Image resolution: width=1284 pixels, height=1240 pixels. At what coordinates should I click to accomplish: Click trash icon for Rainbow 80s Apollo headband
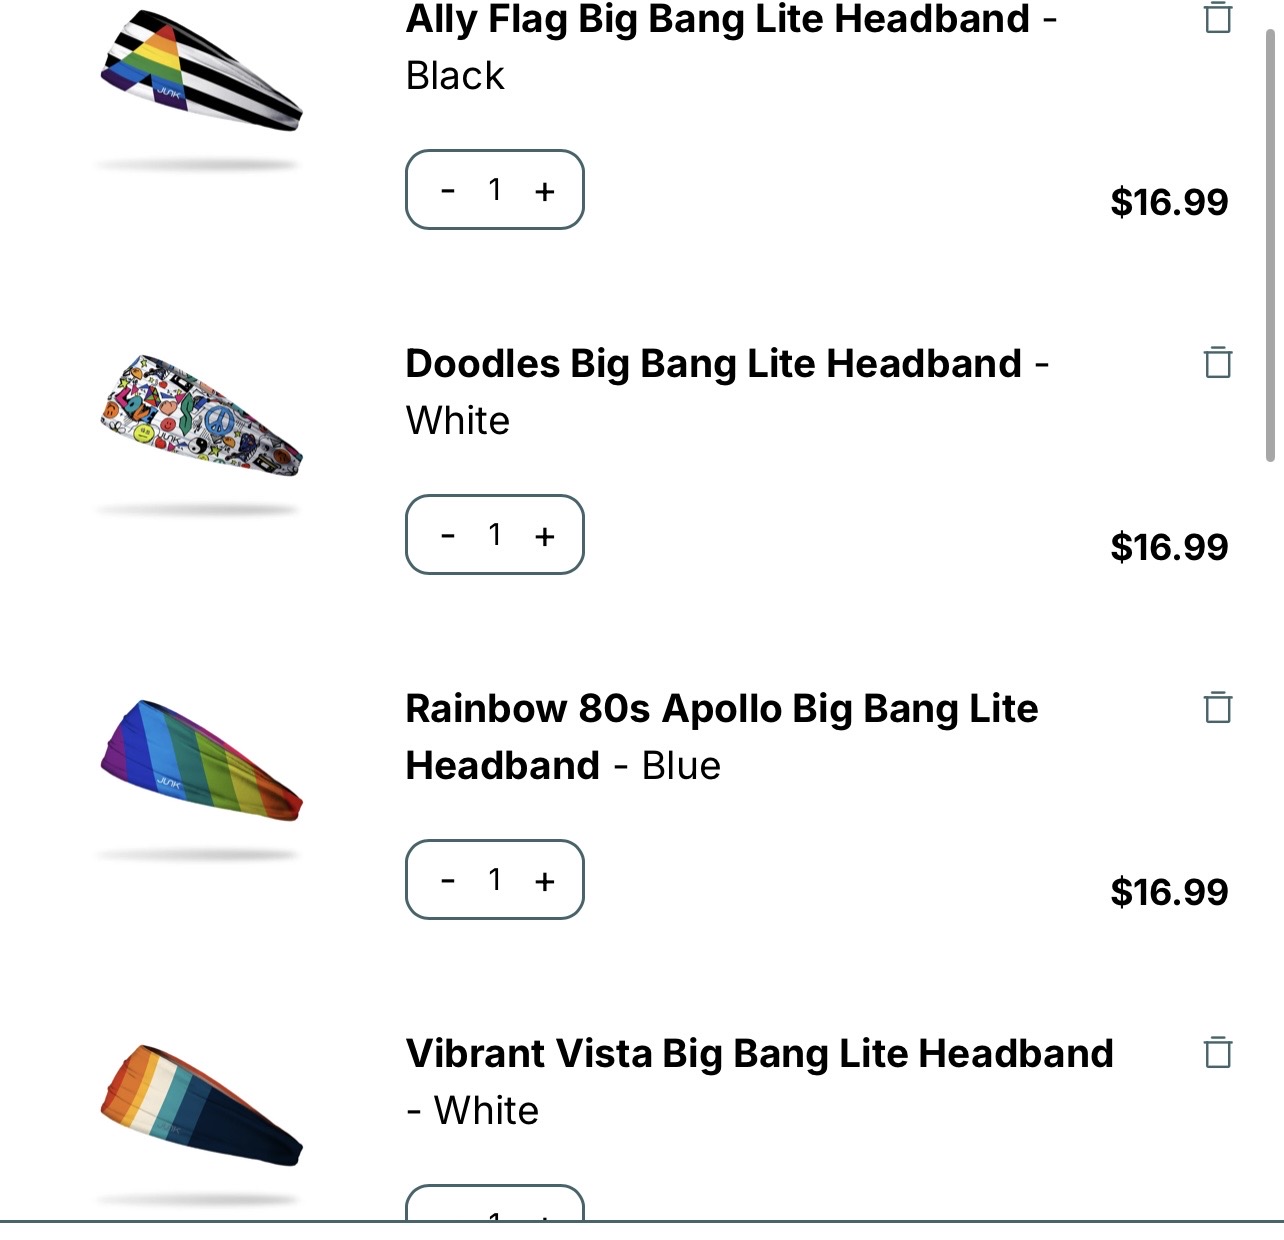1217,707
